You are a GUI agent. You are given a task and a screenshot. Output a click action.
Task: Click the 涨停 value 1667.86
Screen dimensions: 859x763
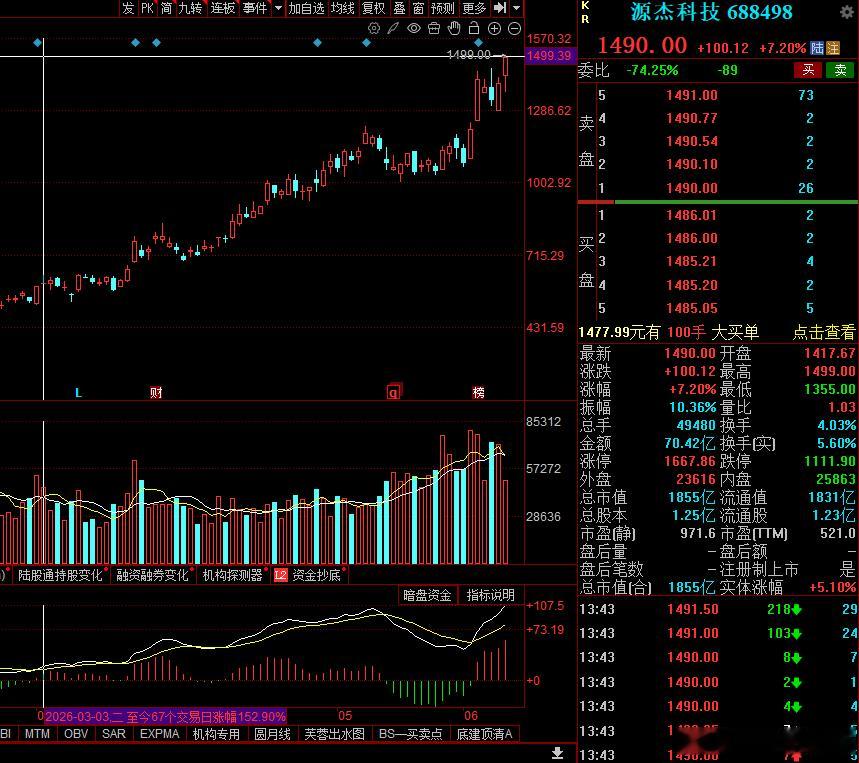point(690,461)
